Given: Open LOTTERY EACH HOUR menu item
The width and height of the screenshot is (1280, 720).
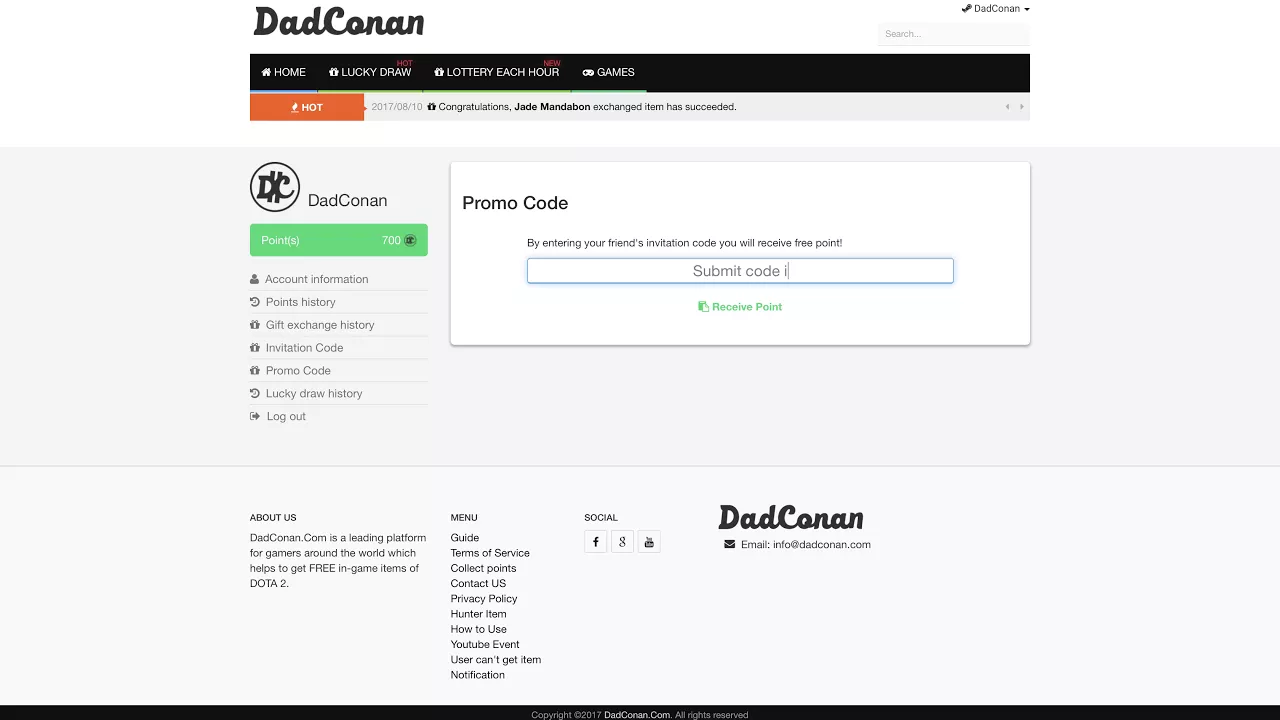Looking at the screenshot, I should click(497, 72).
